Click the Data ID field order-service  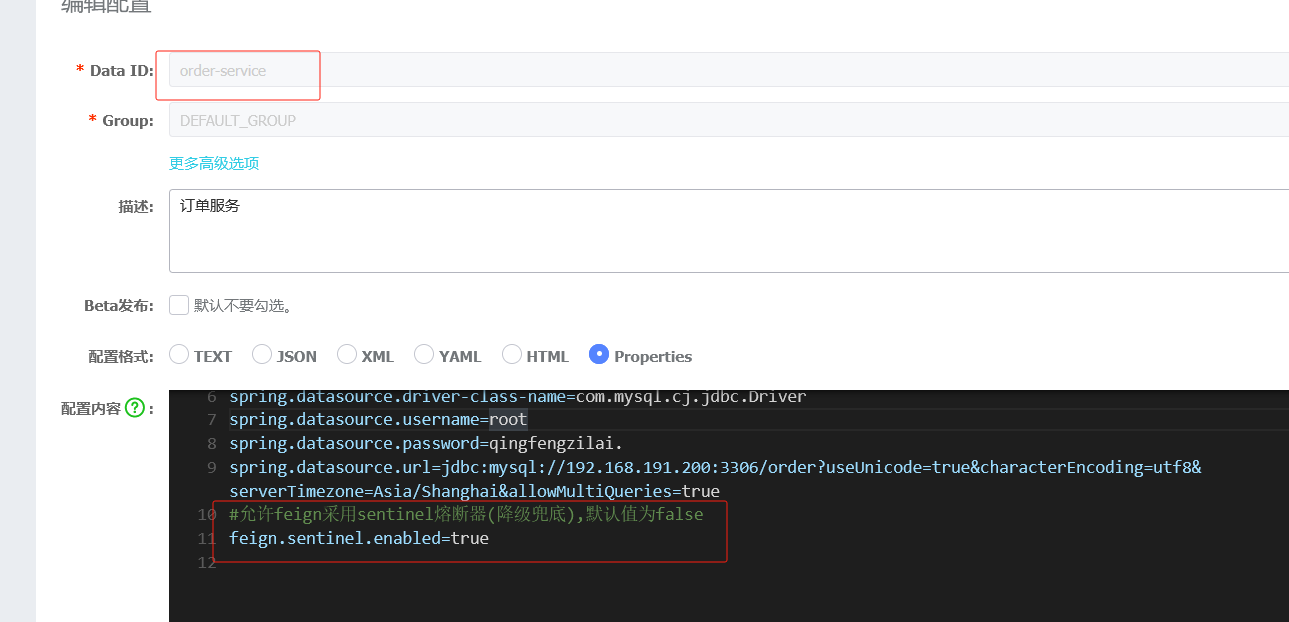coord(729,70)
